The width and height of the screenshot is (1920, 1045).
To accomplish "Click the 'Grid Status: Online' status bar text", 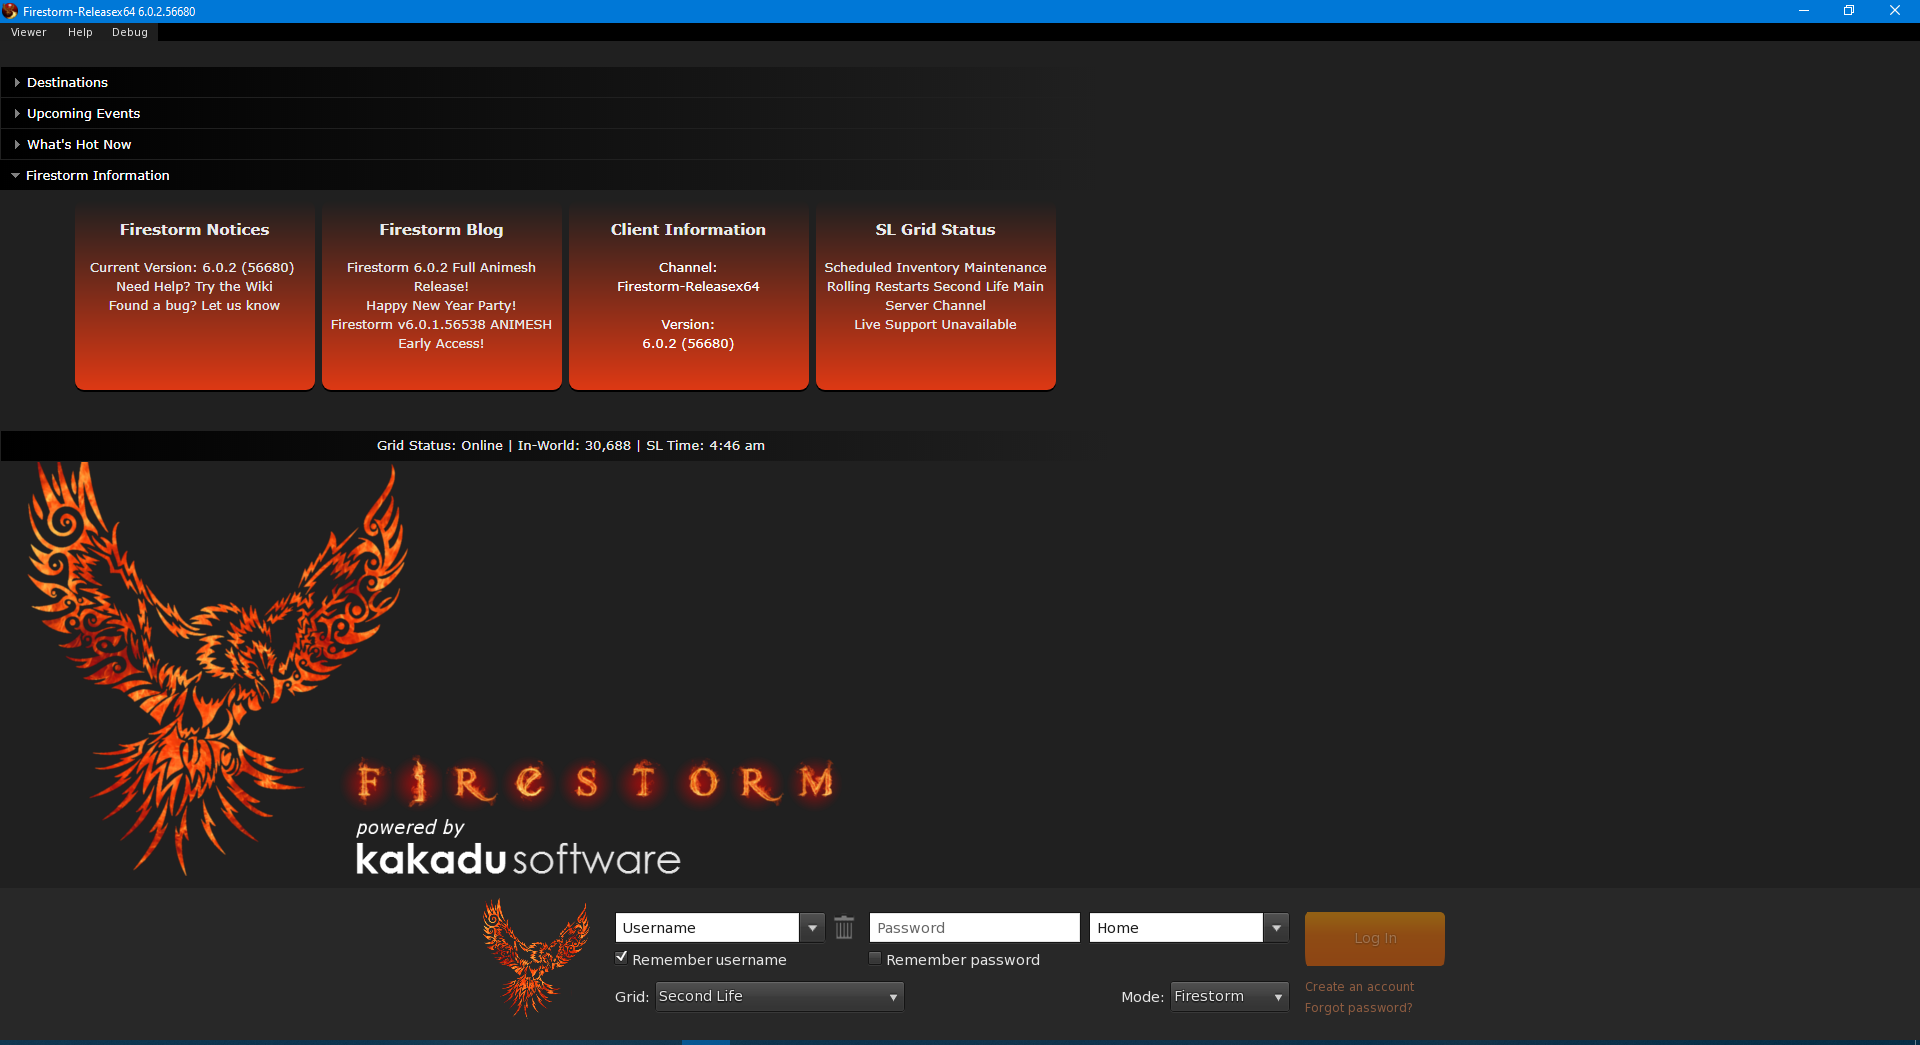I will pyautogui.click(x=440, y=446).
